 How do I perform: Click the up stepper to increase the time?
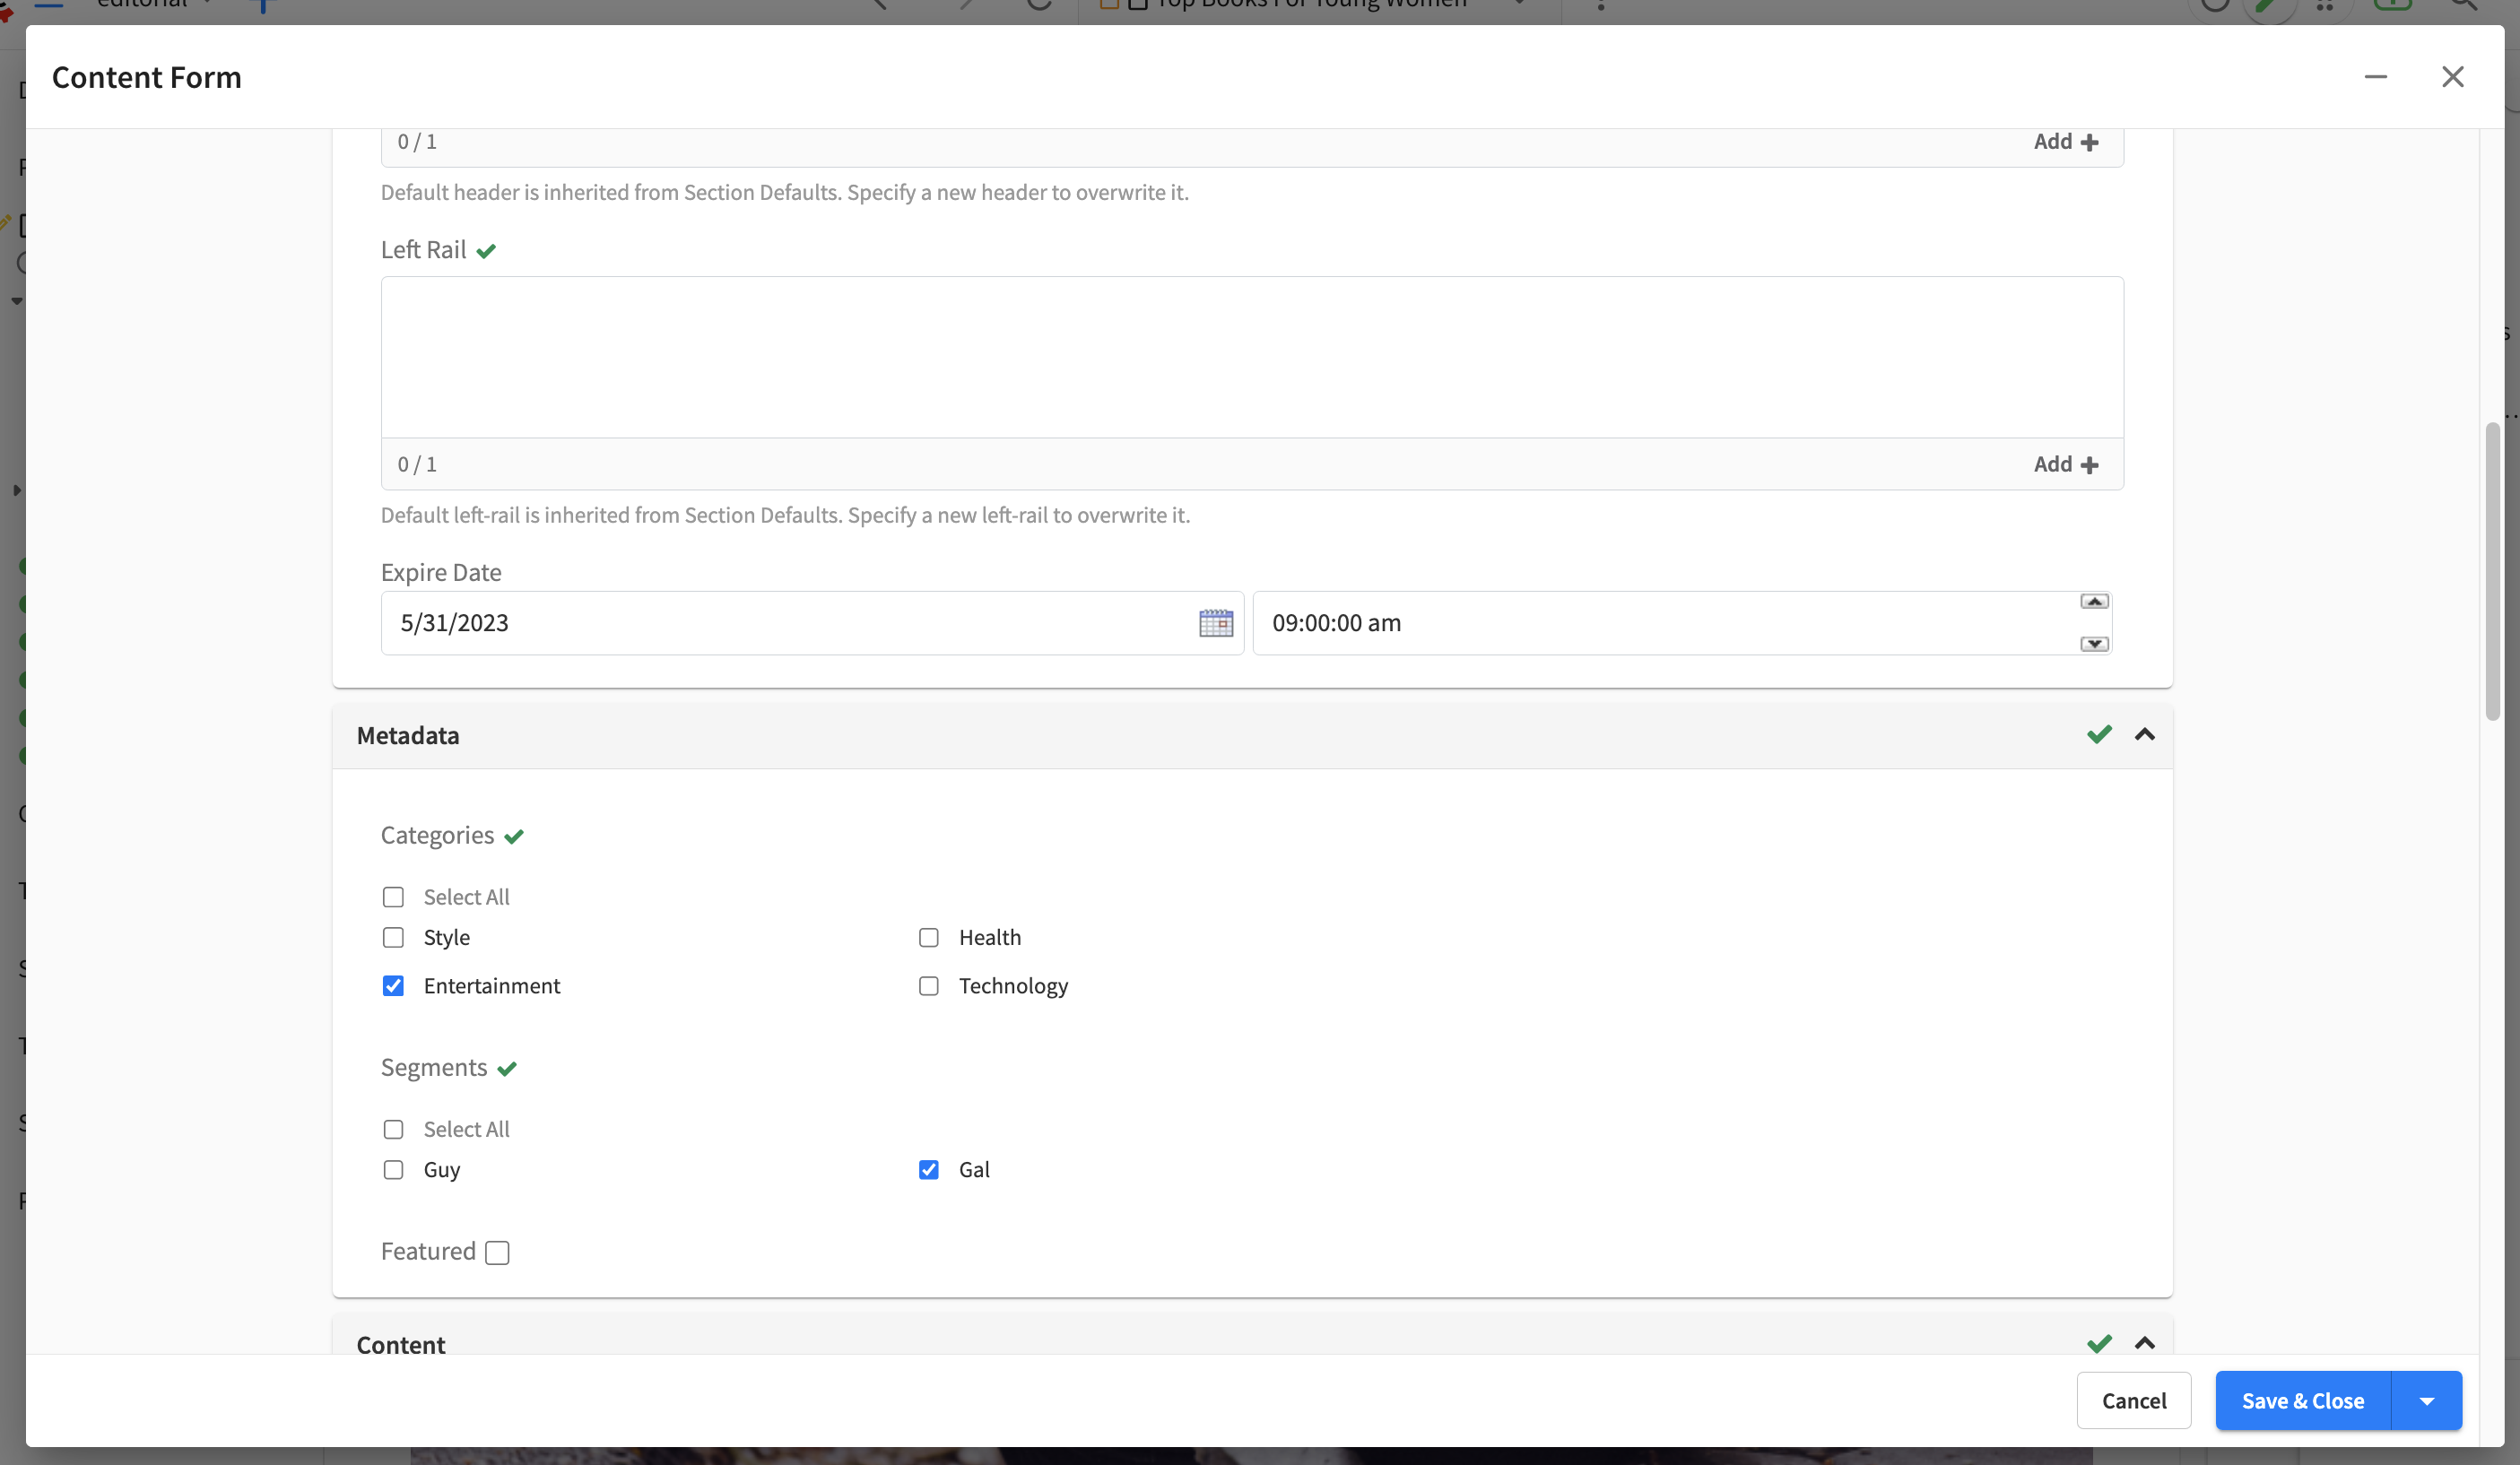pos(2094,601)
